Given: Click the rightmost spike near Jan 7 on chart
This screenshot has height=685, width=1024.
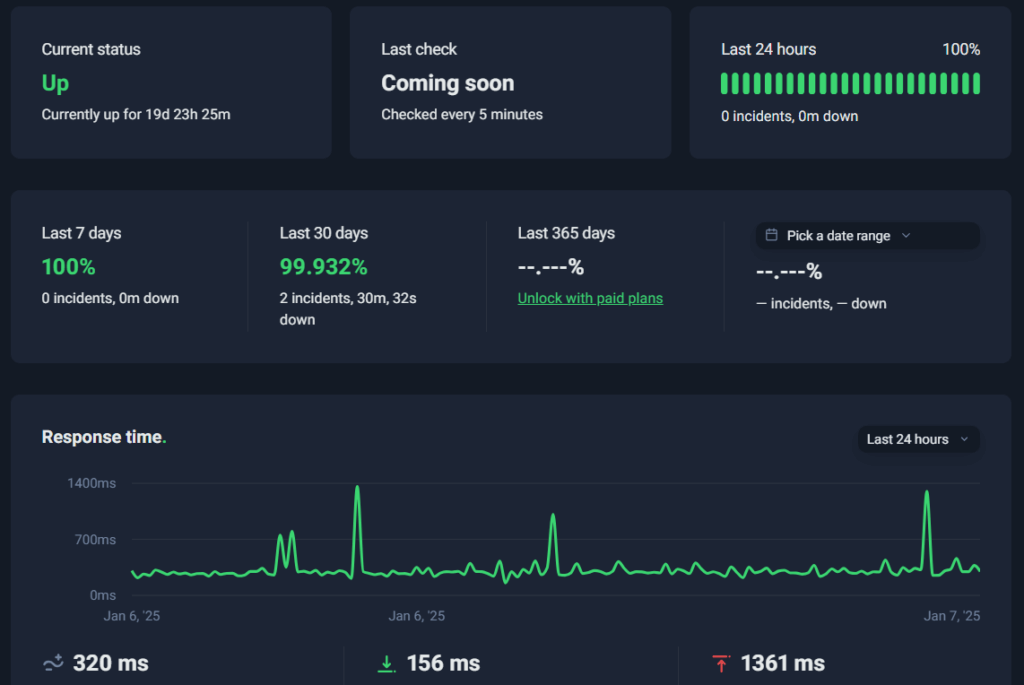Looking at the screenshot, I should 927,494.
